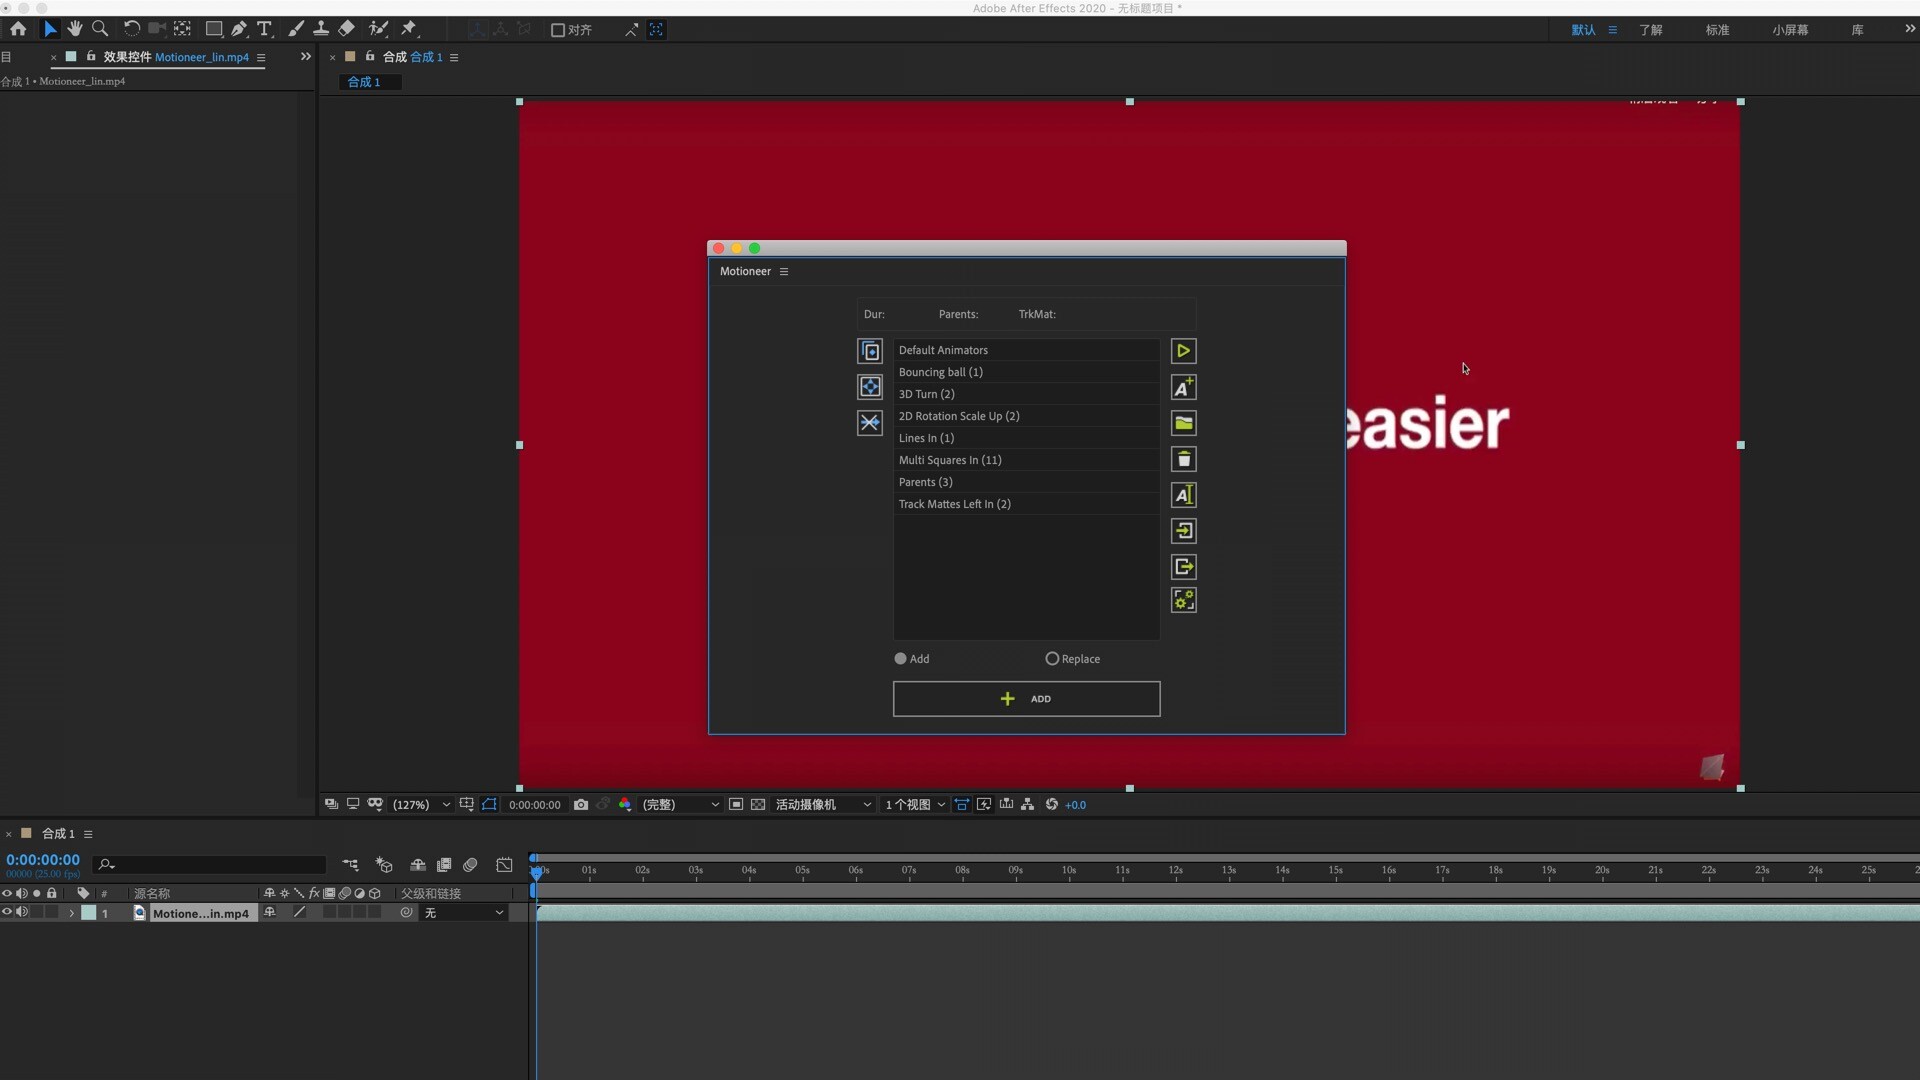This screenshot has width=1920, height=1080.
Task: Click the Motioneer trash delete icon
Action: click(1184, 459)
